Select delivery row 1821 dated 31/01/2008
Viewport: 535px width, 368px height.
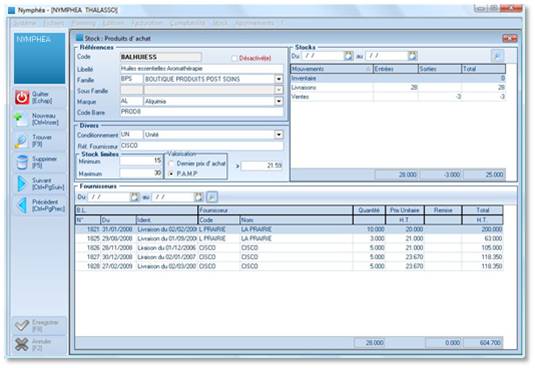(289, 229)
